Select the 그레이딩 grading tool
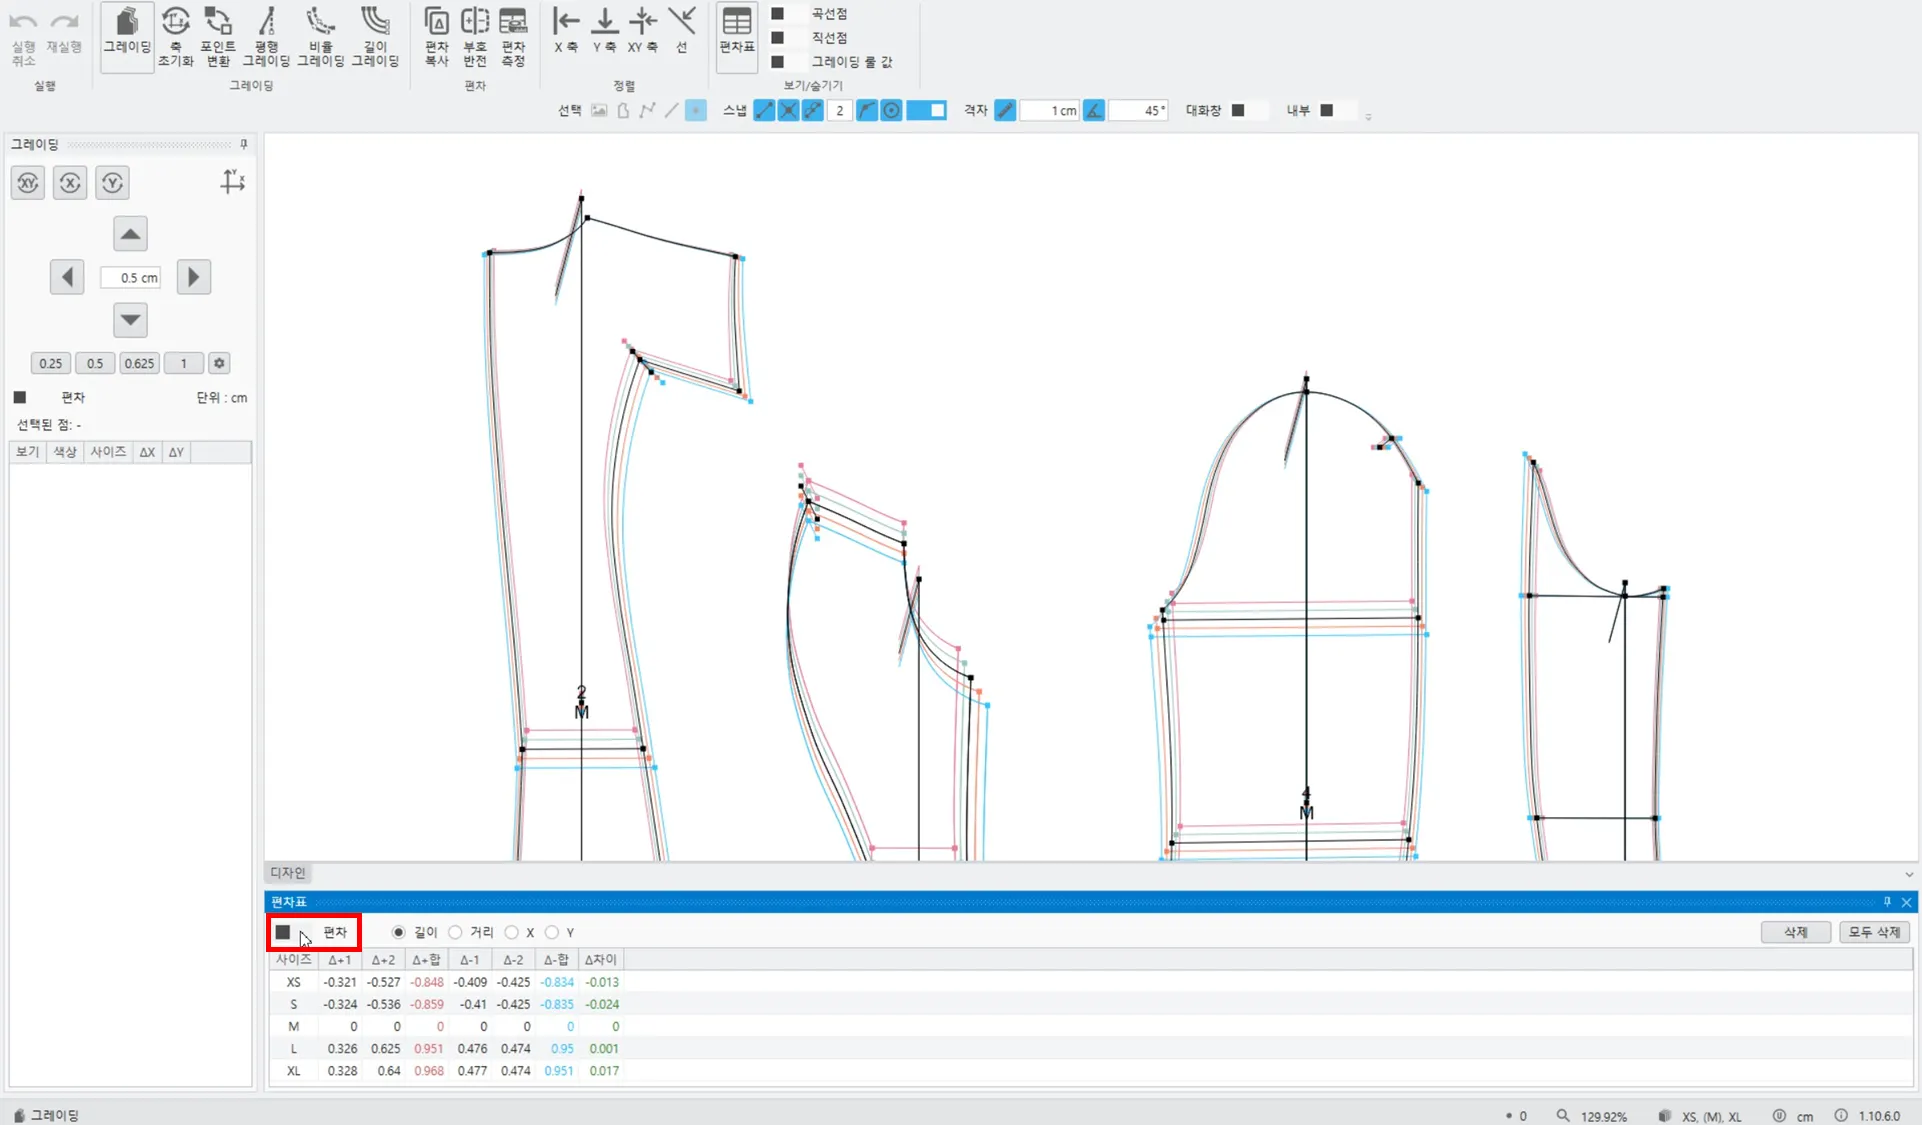 click(x=127, y=34)
